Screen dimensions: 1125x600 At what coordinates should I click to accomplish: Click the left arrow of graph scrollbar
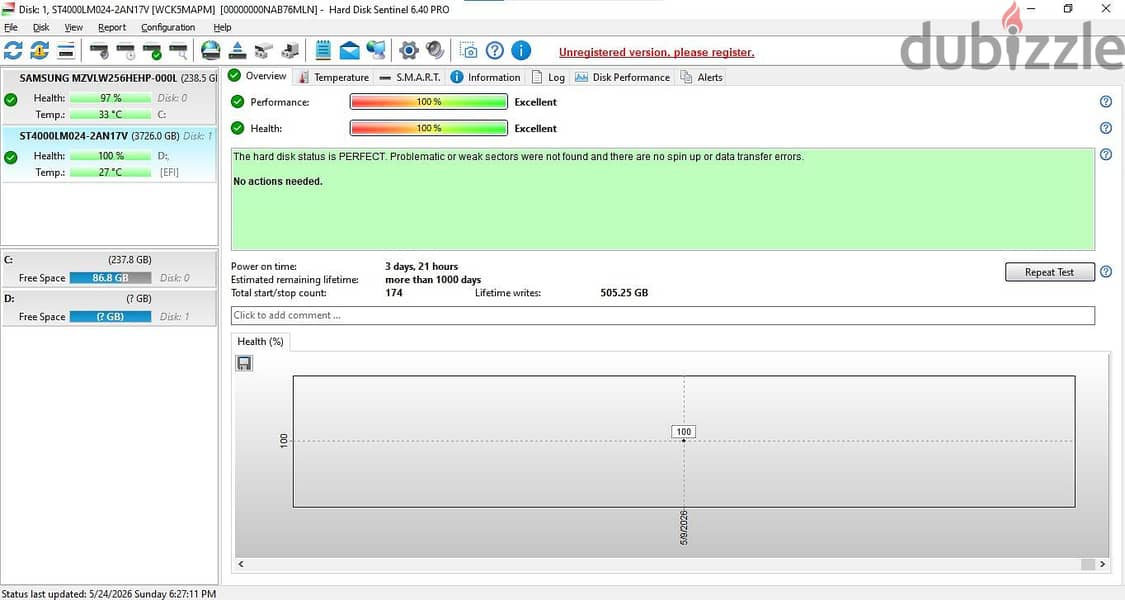point(240,564)
